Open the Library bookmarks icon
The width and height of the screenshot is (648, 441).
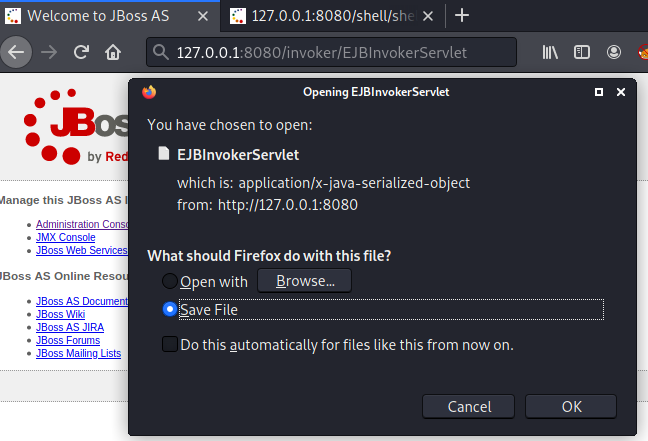coord(550,52)
